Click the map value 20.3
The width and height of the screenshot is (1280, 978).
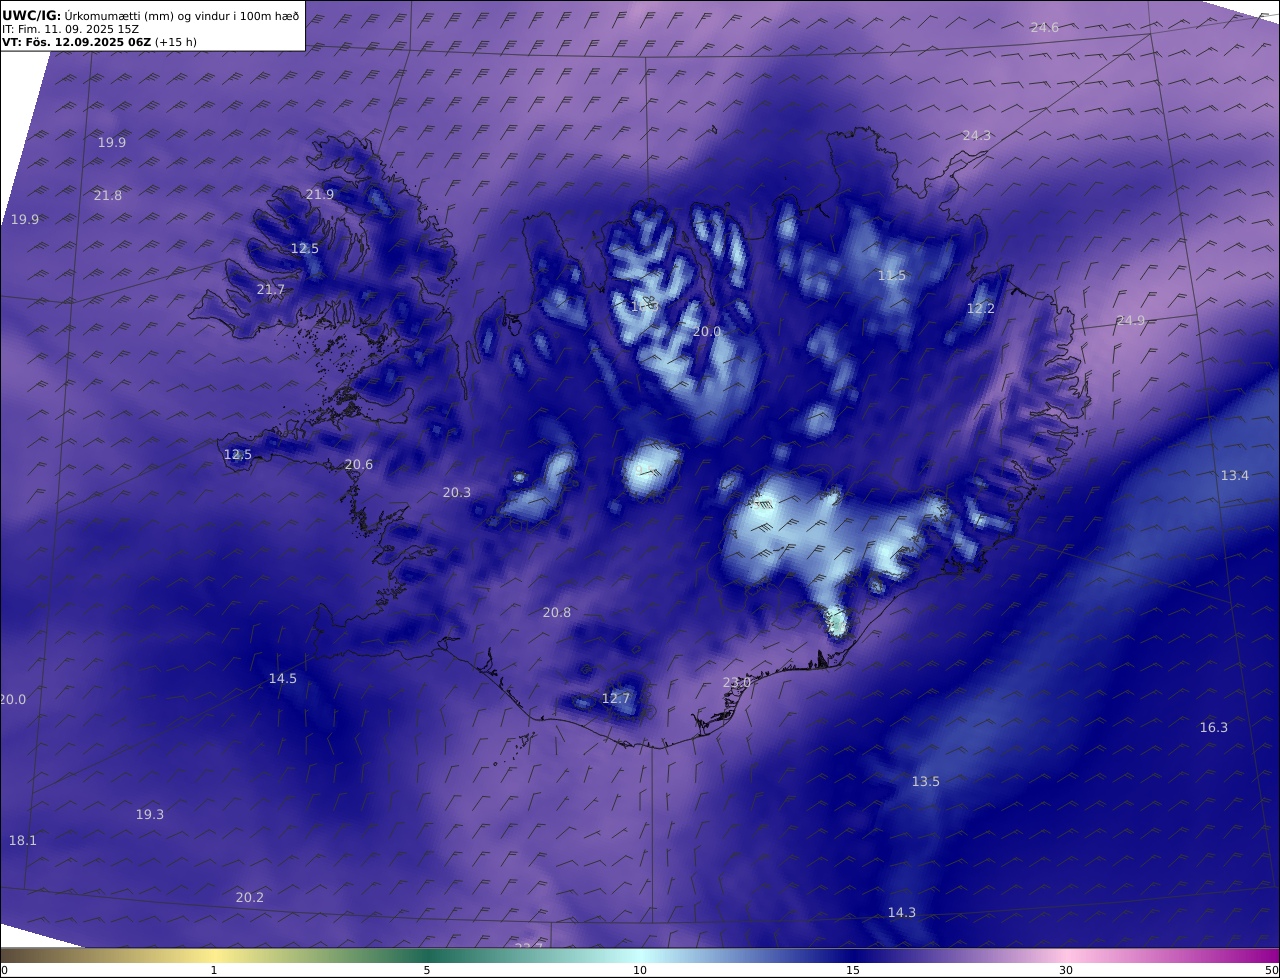(457, 492)
